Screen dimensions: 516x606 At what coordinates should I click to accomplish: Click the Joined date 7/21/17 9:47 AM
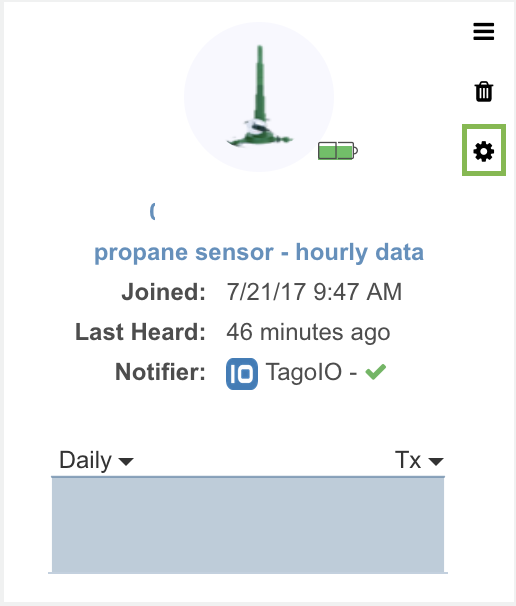[314, 292]
